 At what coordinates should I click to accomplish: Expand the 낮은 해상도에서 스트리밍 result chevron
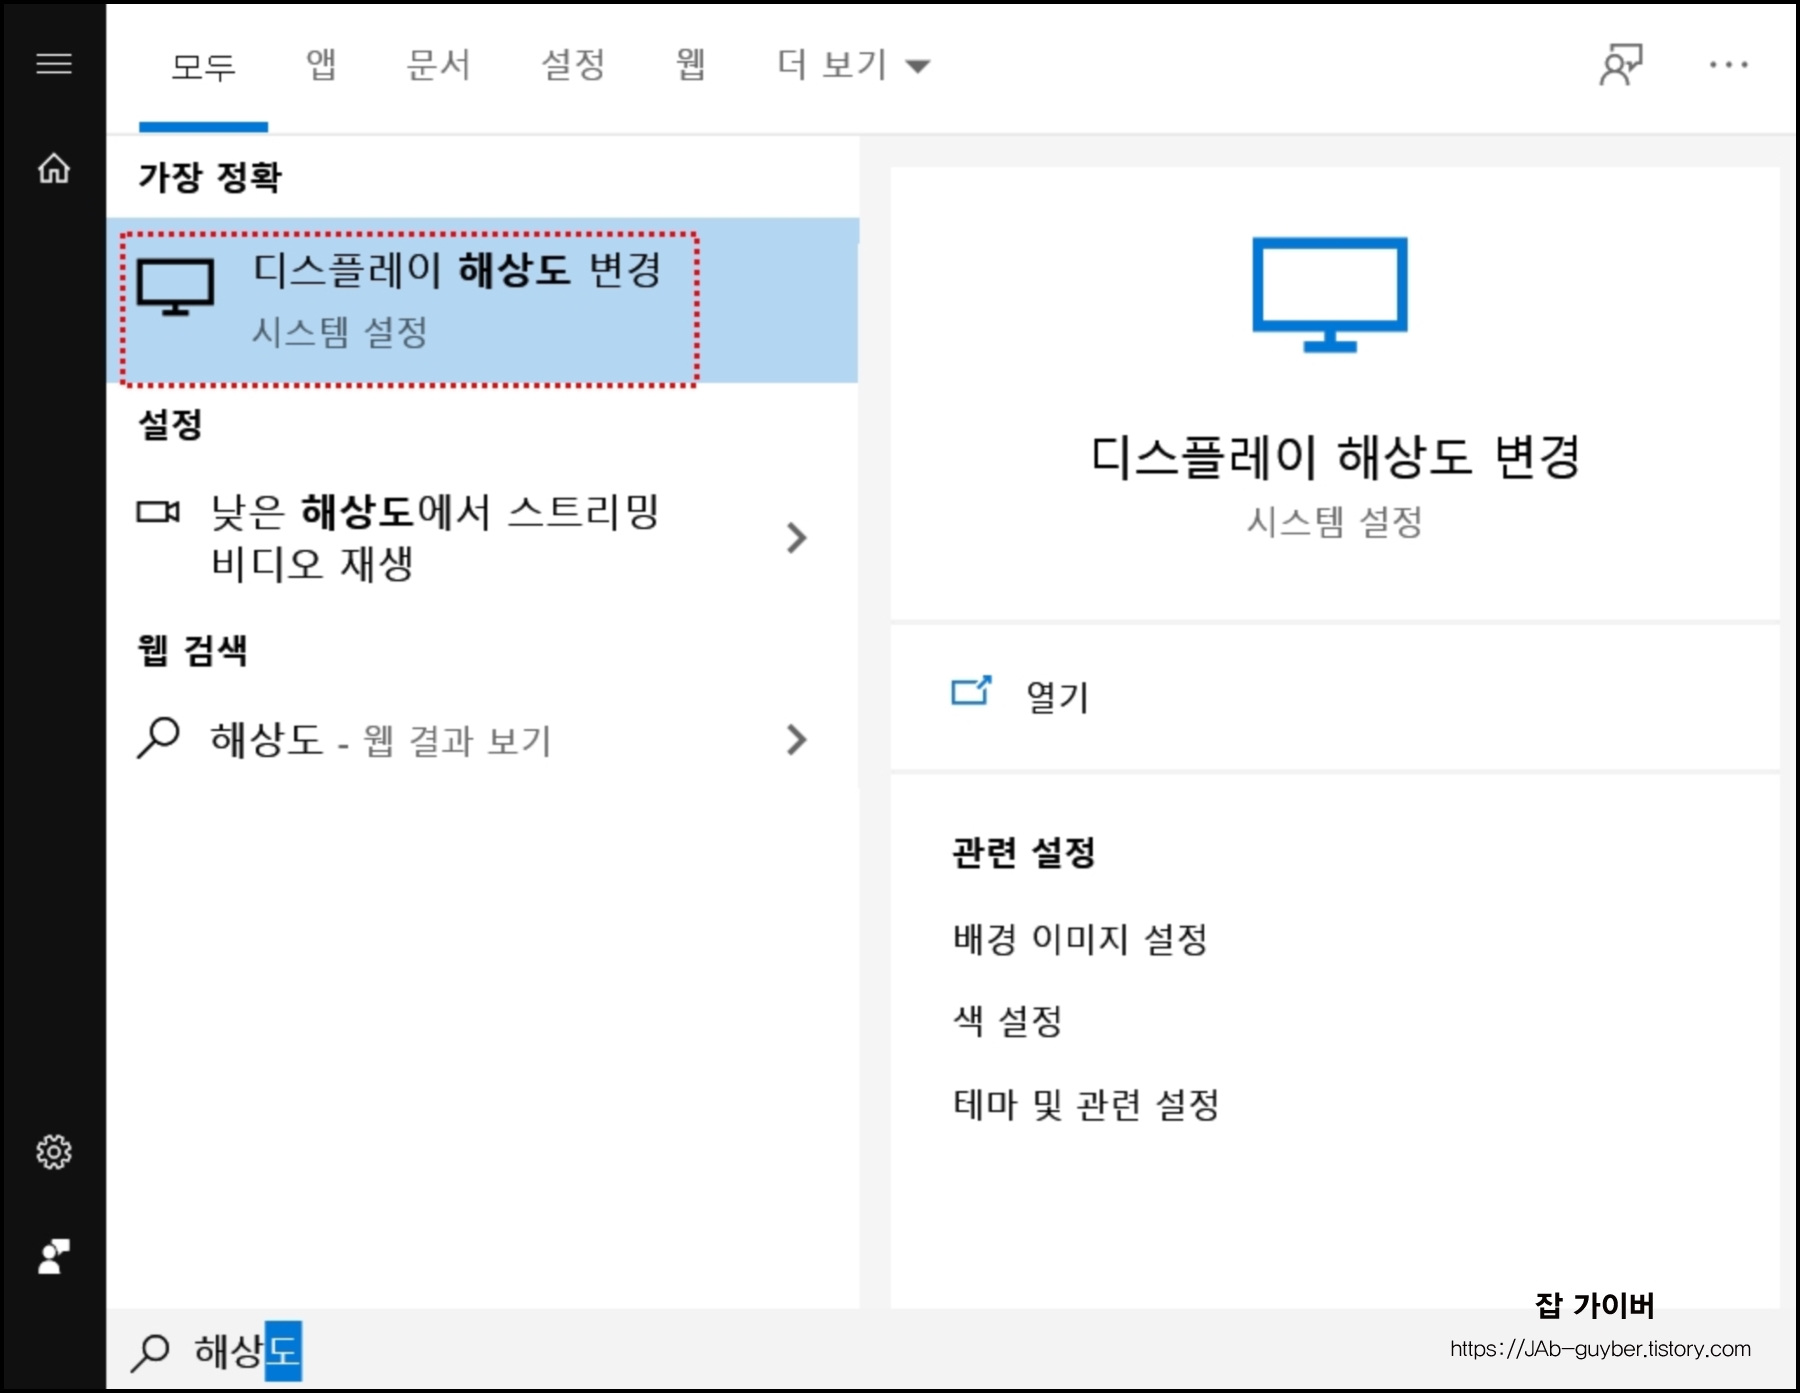coord(795,538)
